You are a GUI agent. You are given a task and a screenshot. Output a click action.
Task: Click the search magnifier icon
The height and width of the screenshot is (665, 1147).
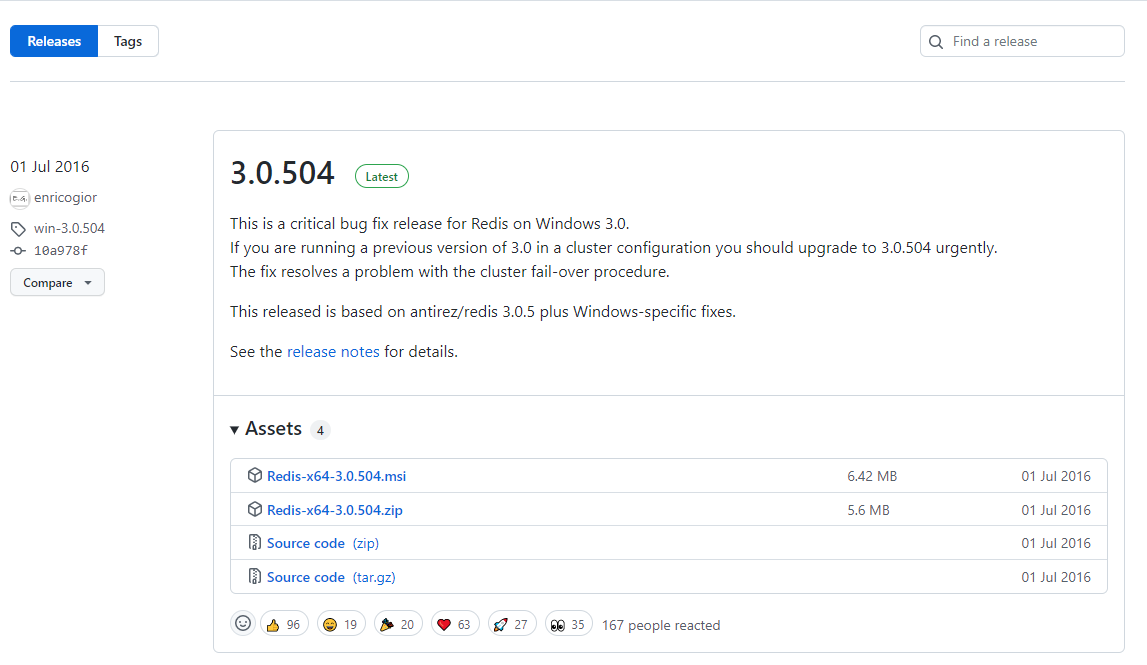(x=936, y=42)
